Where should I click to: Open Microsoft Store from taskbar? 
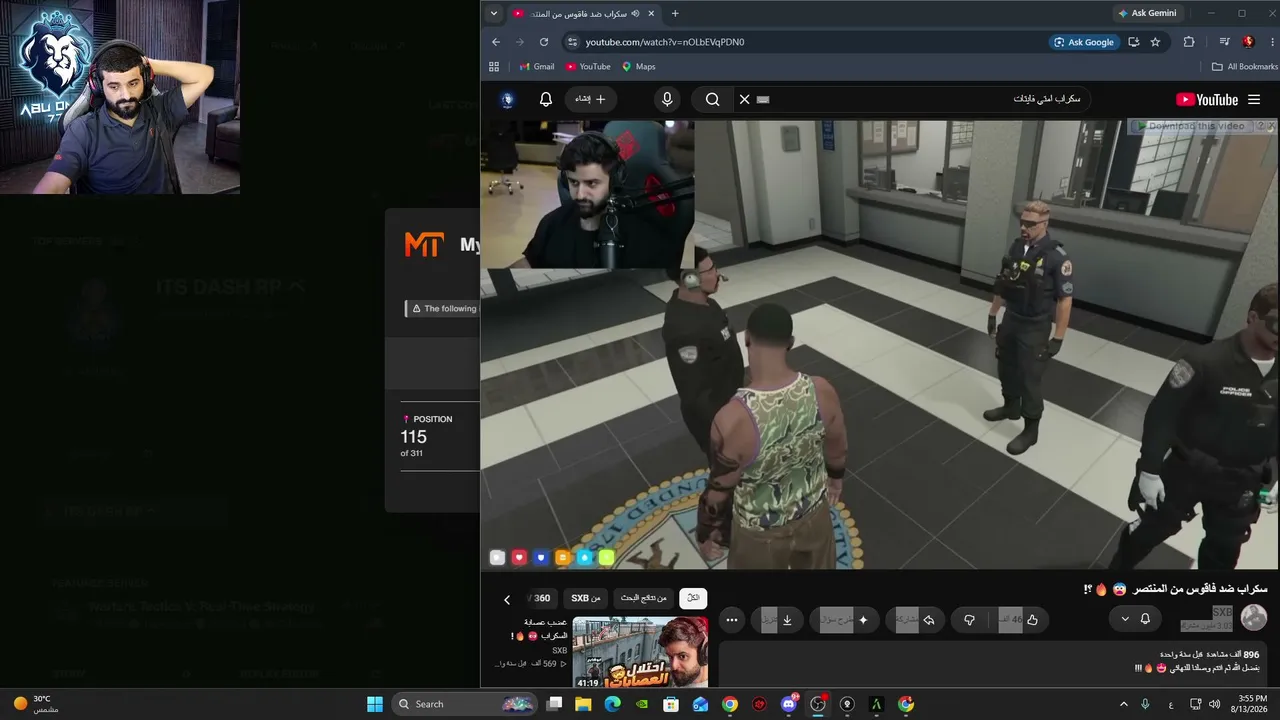point(671,704)
